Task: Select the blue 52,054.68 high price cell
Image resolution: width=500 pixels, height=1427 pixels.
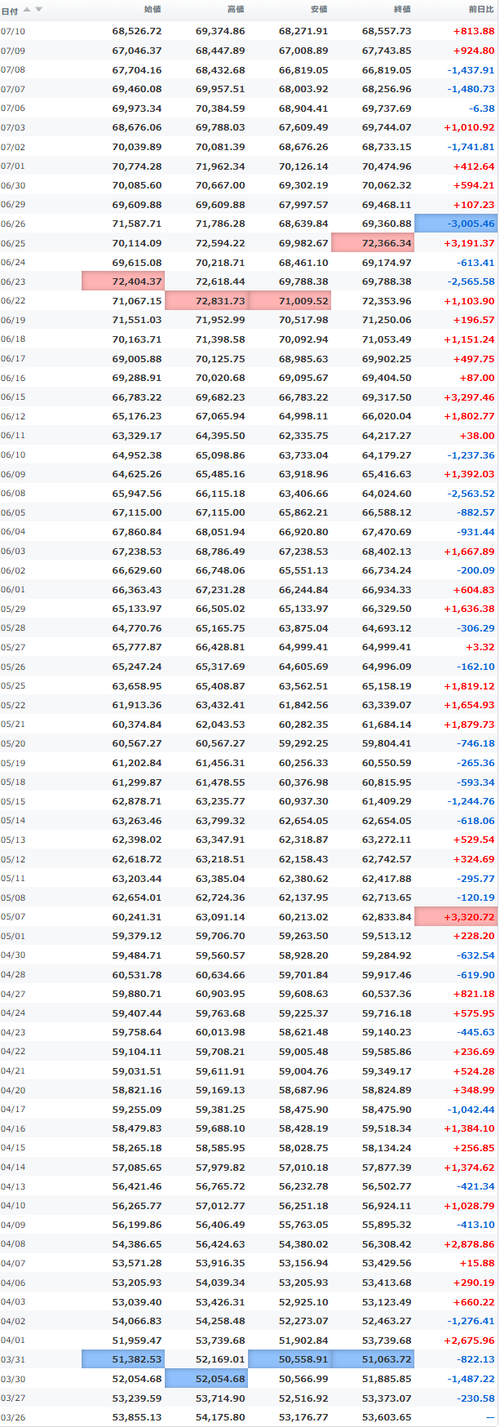Action: (x=206, y=1378)
